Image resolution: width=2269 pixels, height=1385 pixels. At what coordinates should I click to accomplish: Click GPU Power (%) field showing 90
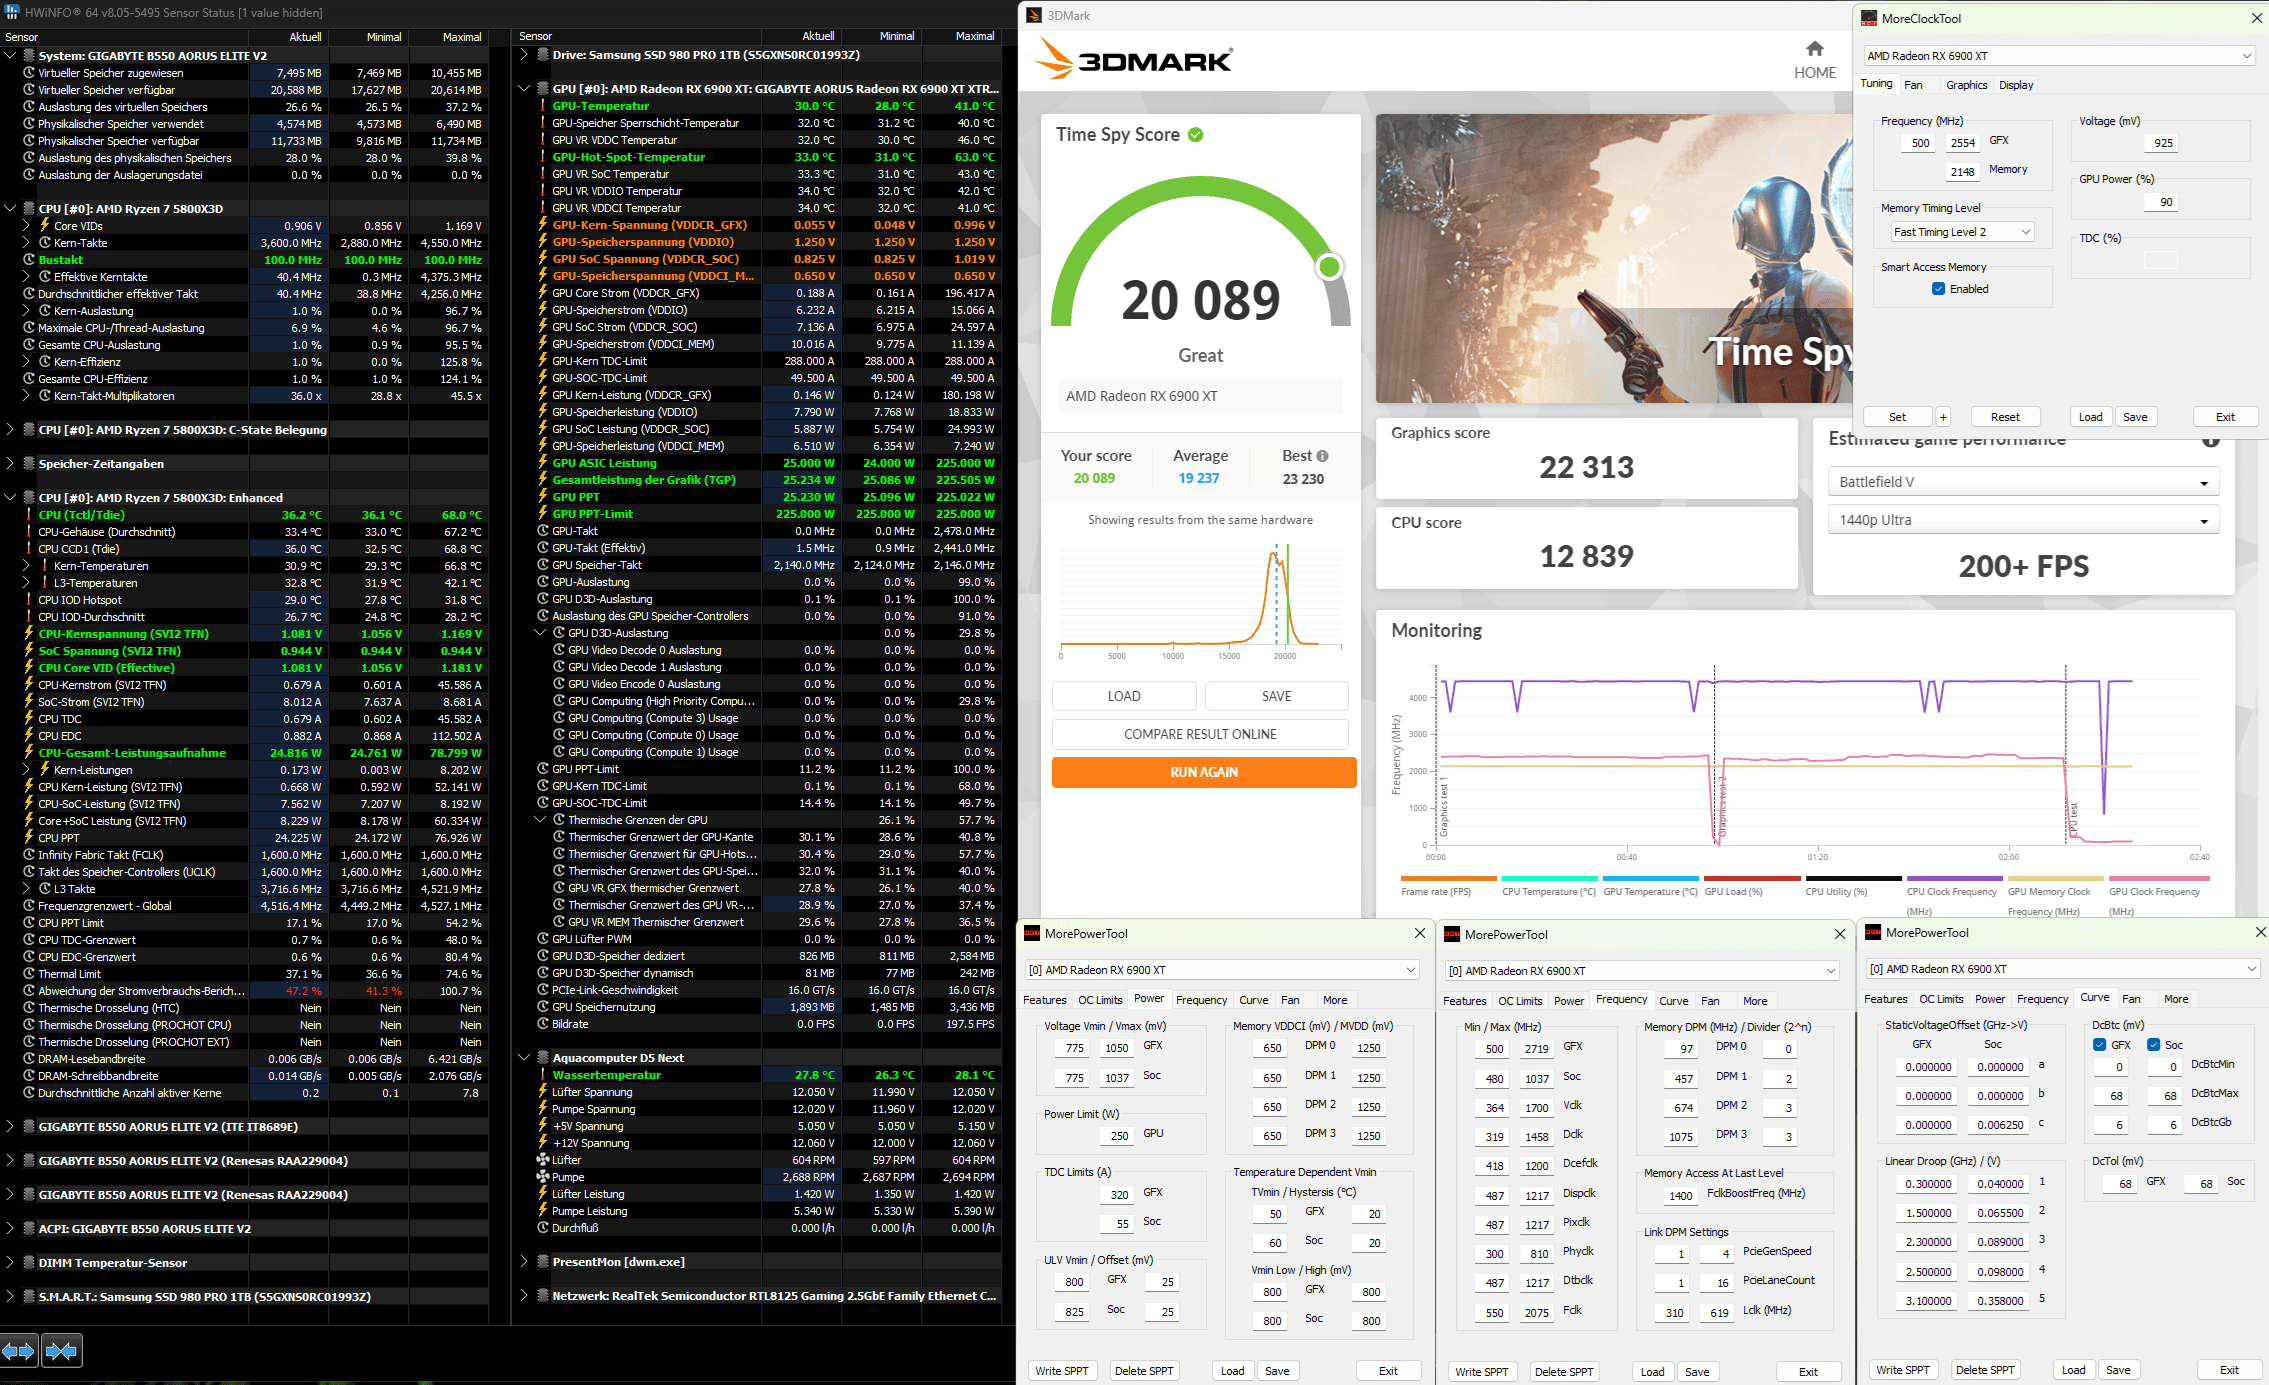(x=2162, y=202)
